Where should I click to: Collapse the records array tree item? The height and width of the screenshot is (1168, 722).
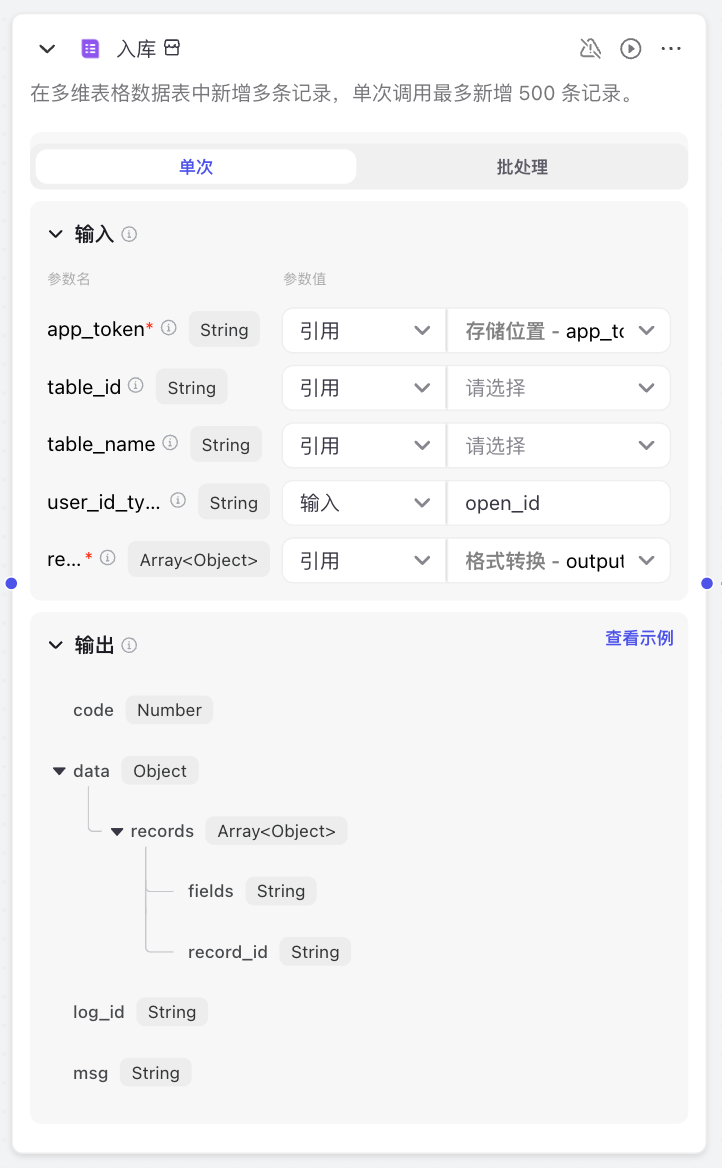pos(117,831)
